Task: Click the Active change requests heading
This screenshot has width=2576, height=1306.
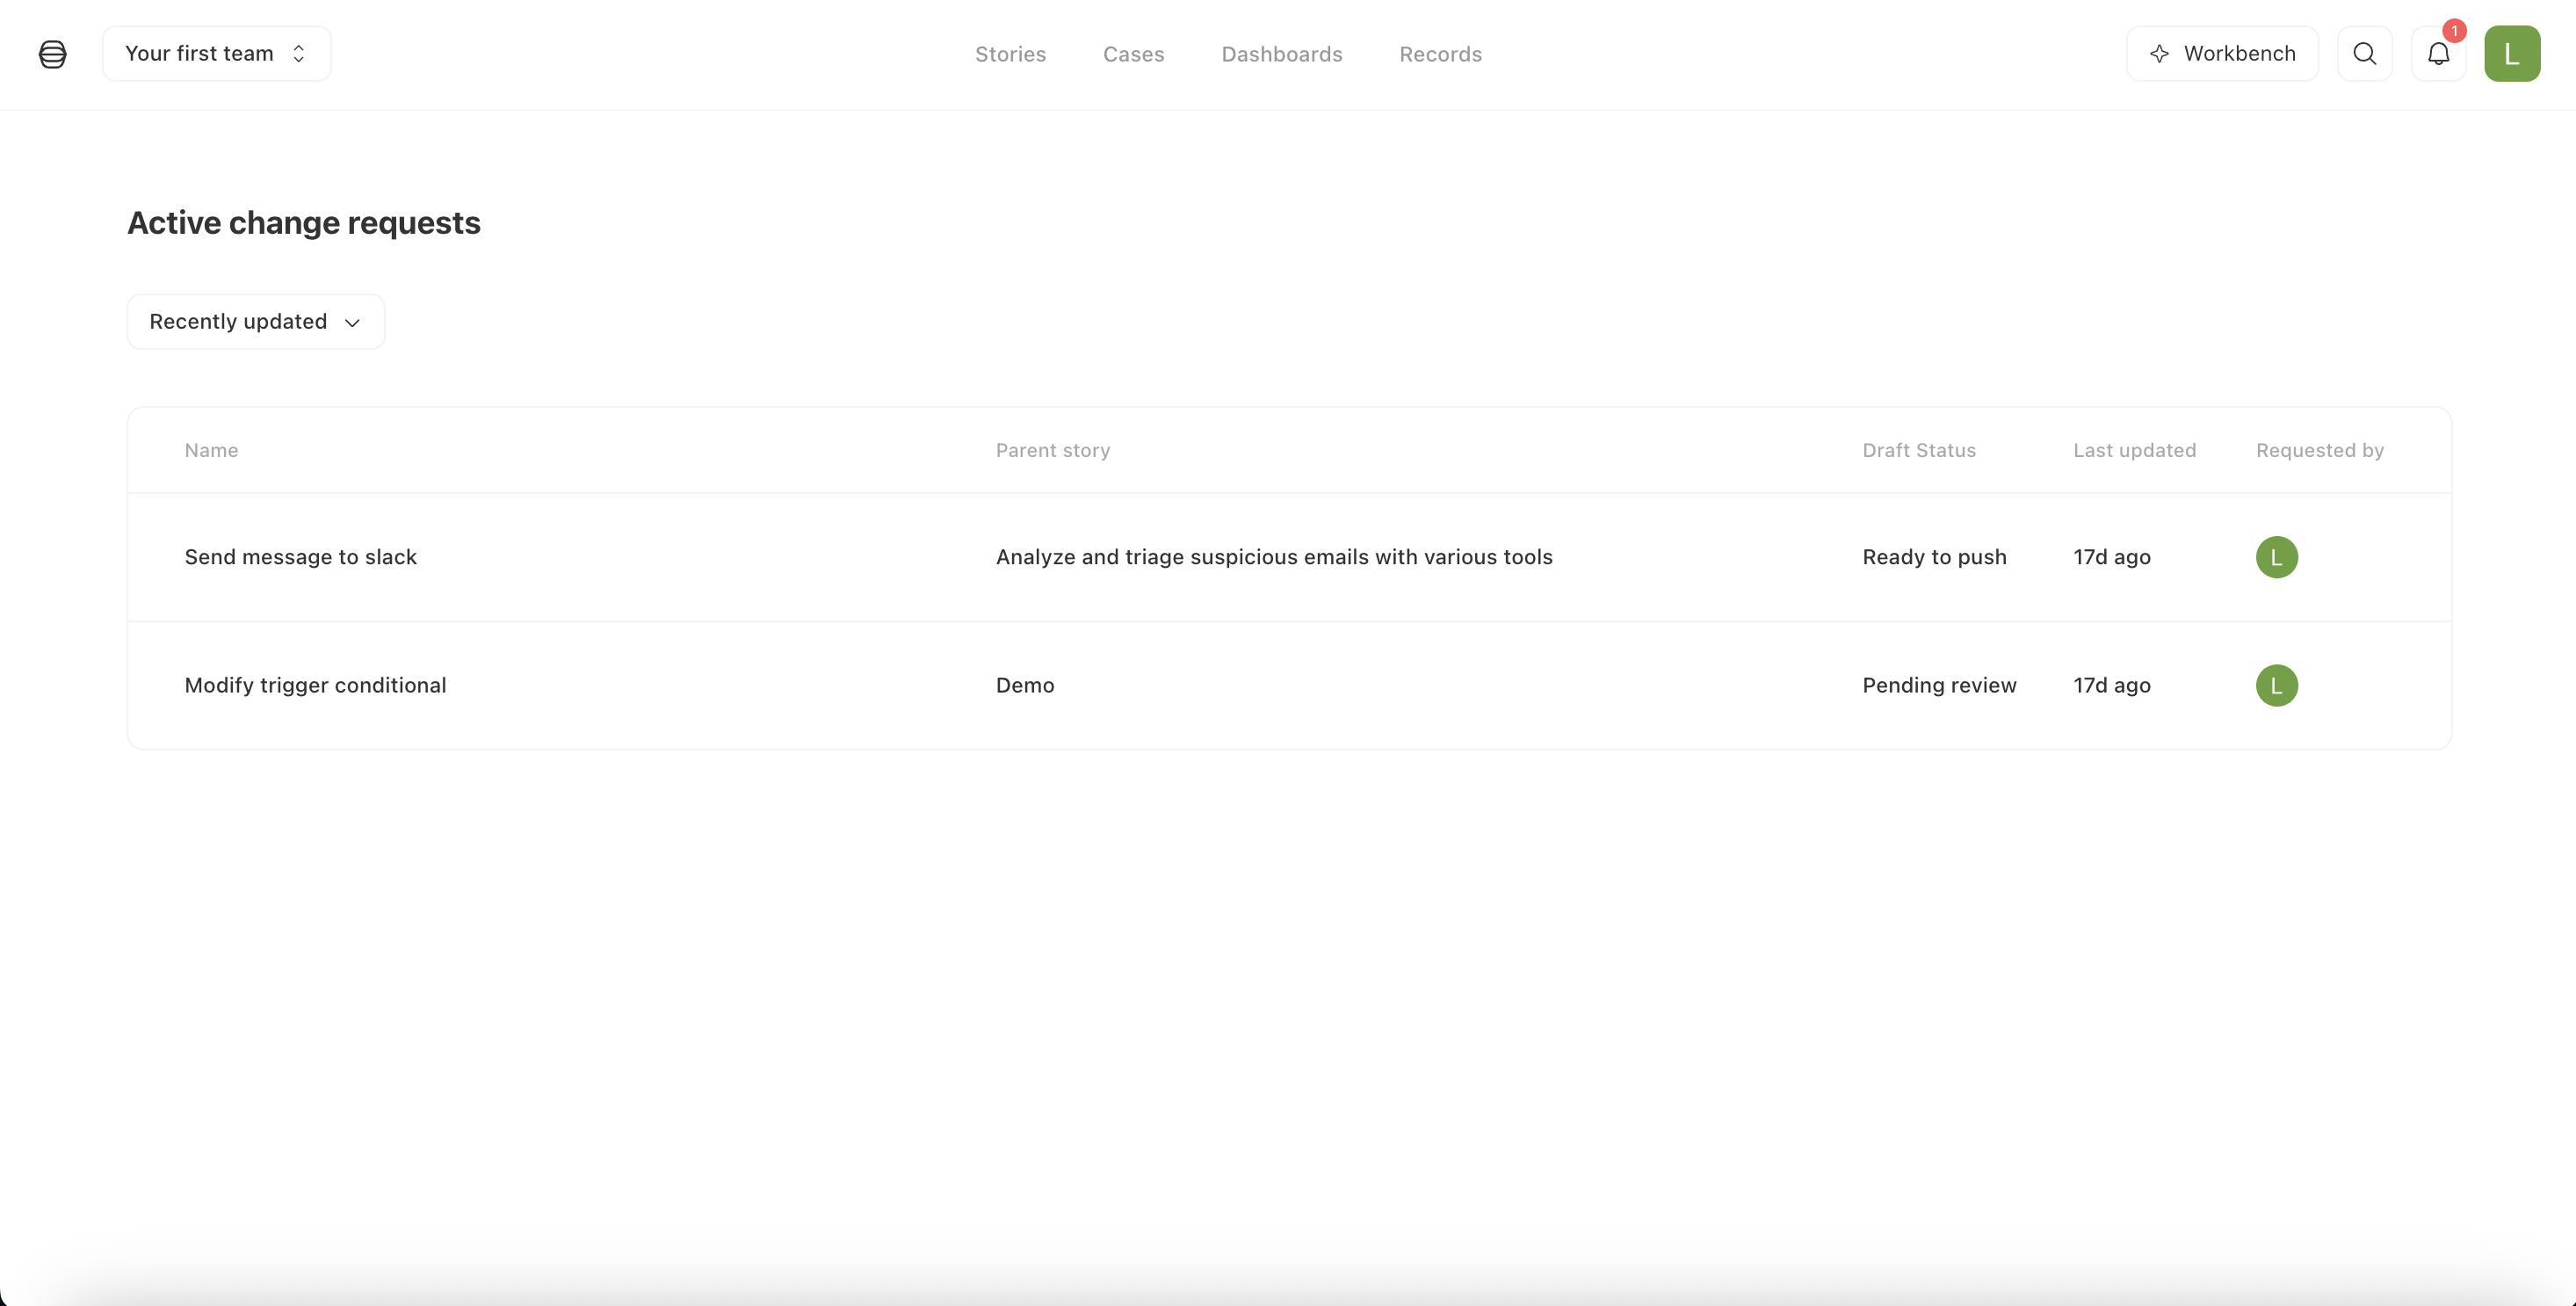Action: 304,223
